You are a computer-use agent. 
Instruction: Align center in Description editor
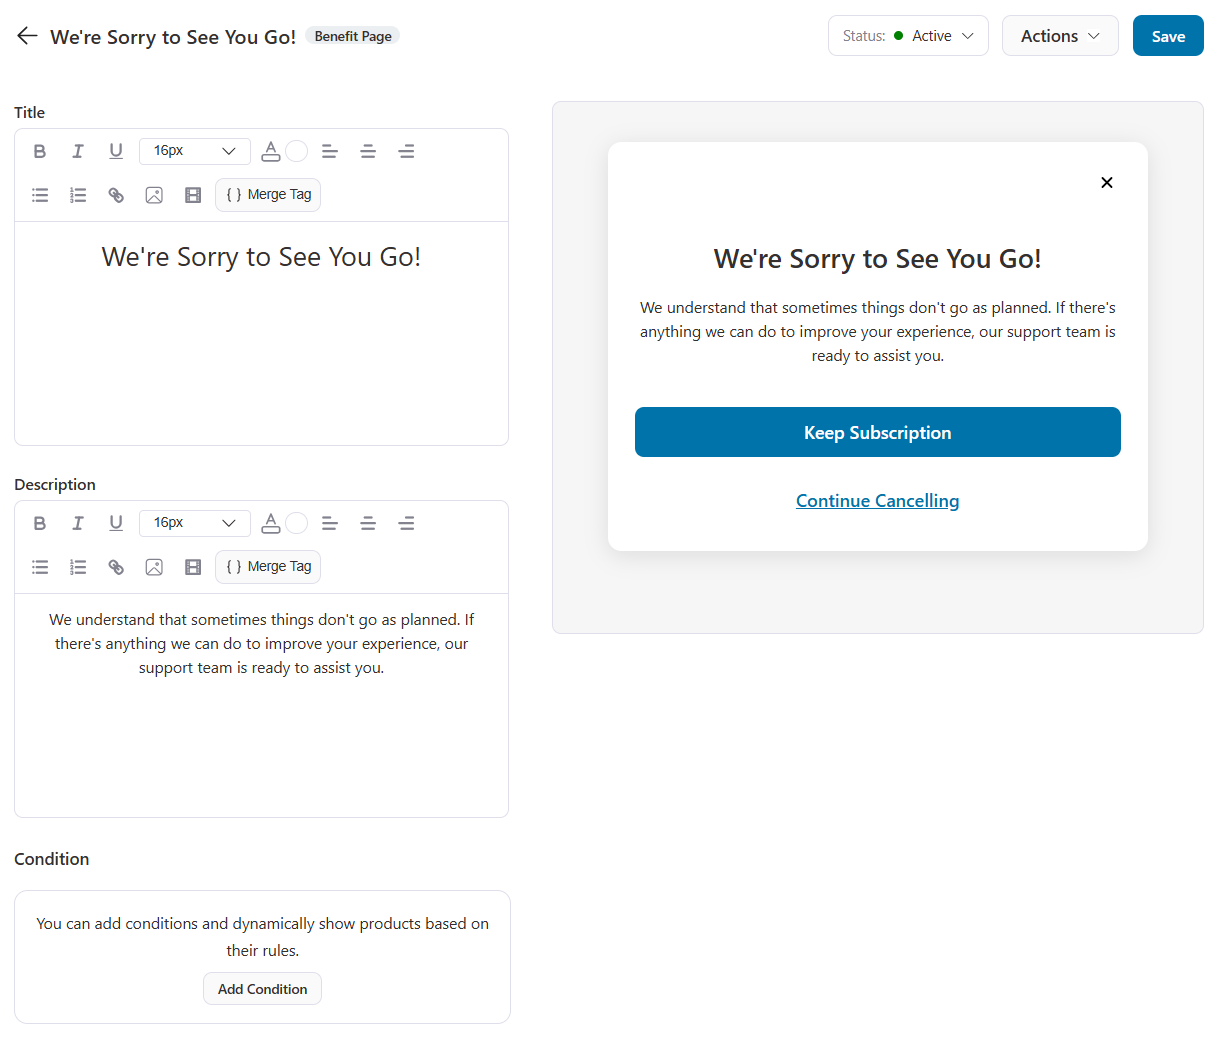tap(368, 523)
